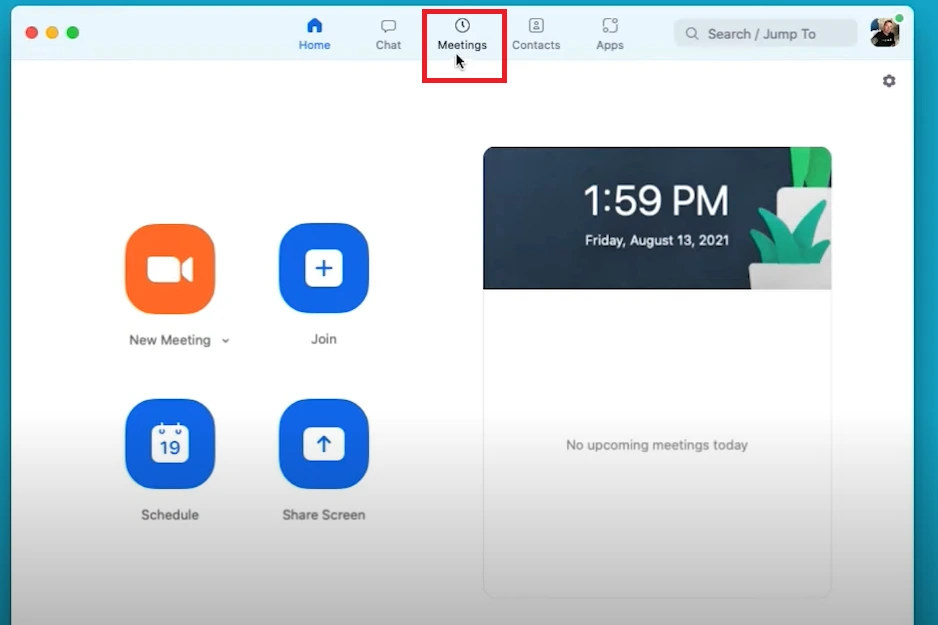The height and width of the screenshot is (625, 938).
Task: Click the Meetings clock icon
Action: pyautogui.click(x=462, y=23)
